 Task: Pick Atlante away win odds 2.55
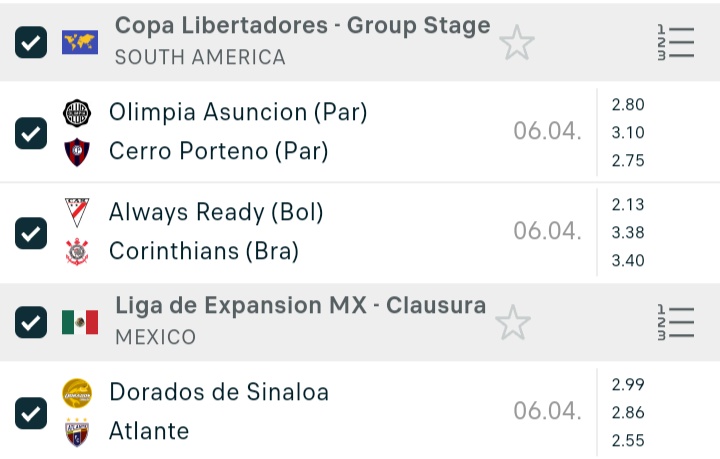pyautogui.click(x=628, y=440)
